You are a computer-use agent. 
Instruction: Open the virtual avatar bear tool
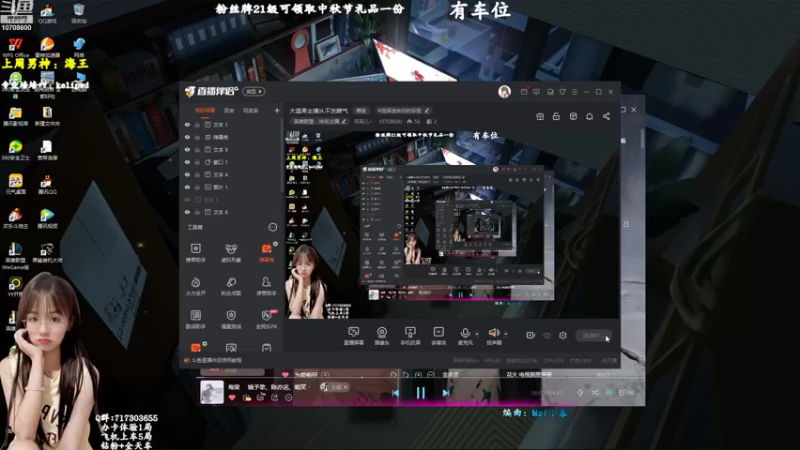pyautogui.click(x=231, y=253)
